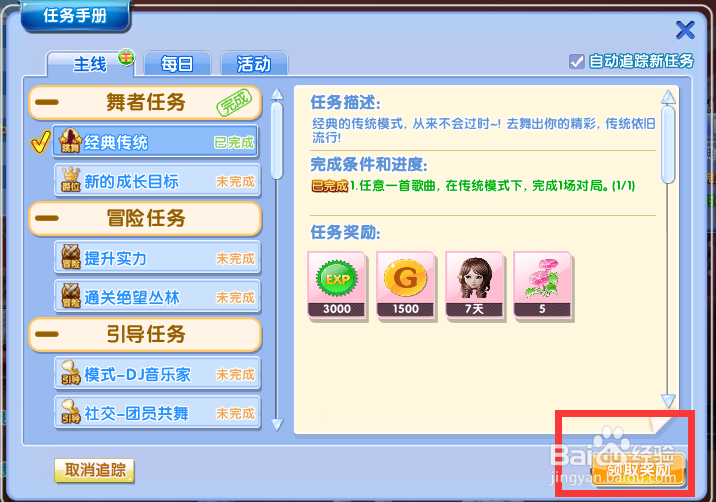Image resolution: width=716 pixels, height=502 pixels.
Task: Click the EXP 3000 reward icon
Action: coord(337,285)
